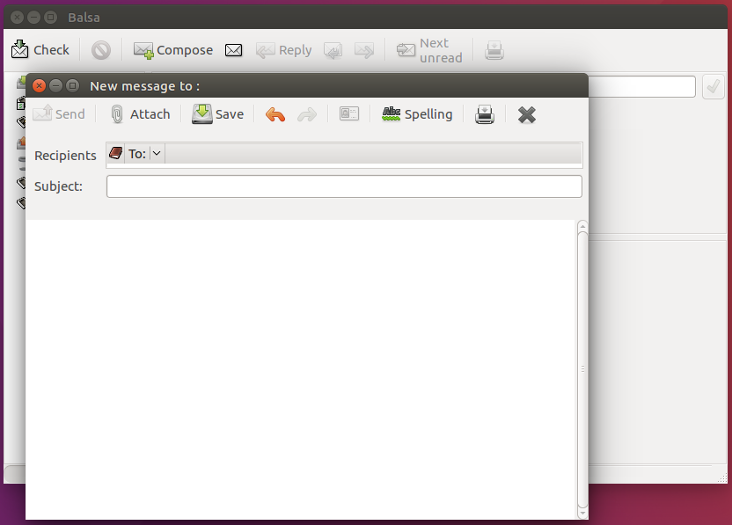Click Reply in Balsa toolbar

tap(284, 50)
